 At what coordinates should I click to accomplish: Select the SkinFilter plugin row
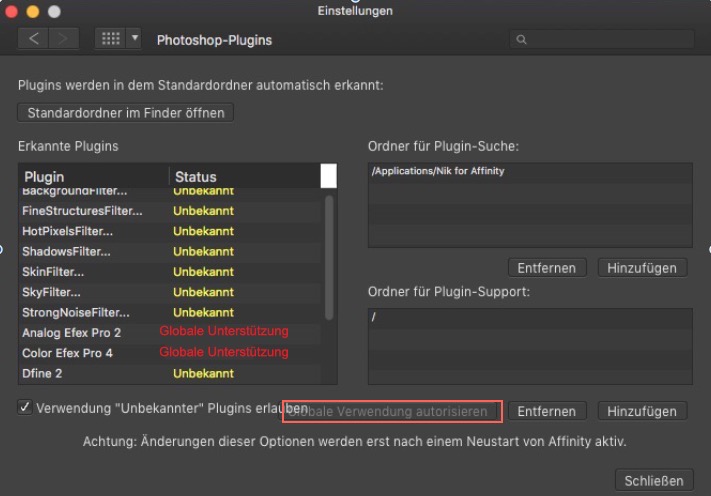pyautogui.click(x=170, y=272)
